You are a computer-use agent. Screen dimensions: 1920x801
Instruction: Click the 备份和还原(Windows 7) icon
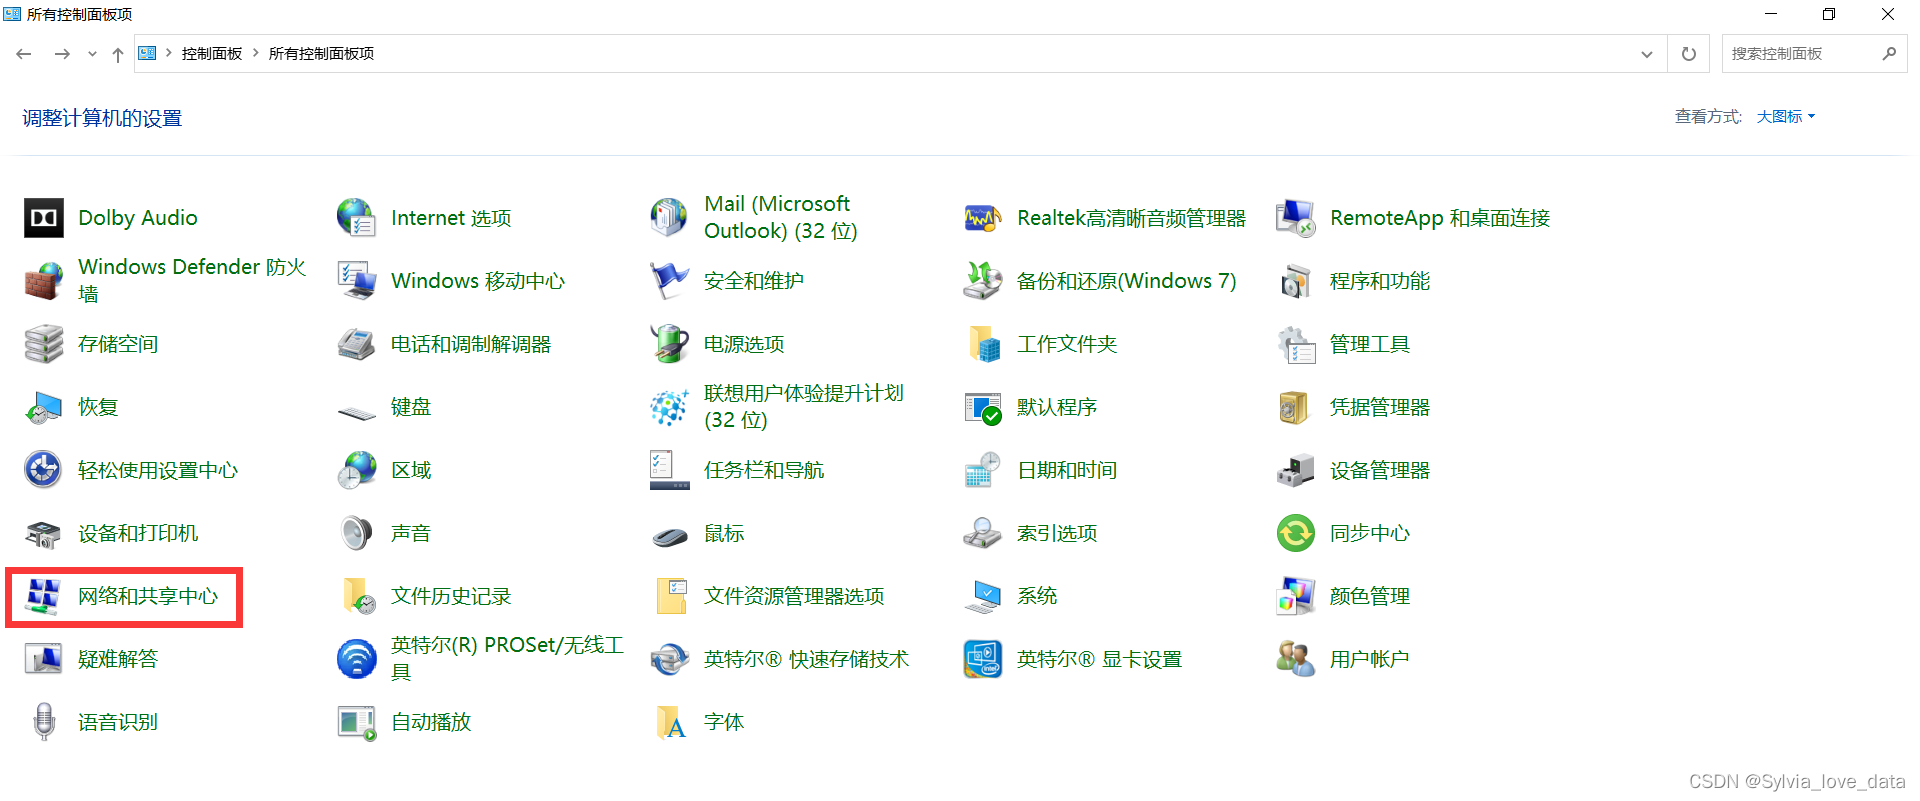click(983, 281)
